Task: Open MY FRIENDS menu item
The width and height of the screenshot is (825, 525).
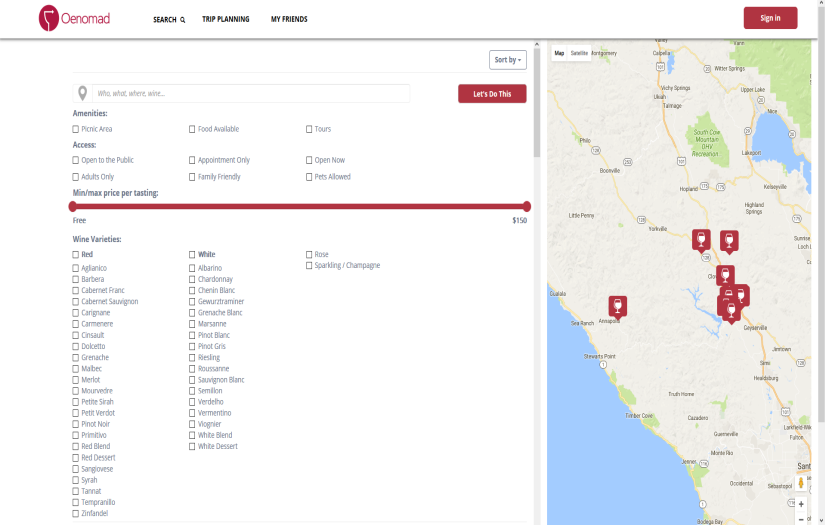Action: click(x=289, y=19)
